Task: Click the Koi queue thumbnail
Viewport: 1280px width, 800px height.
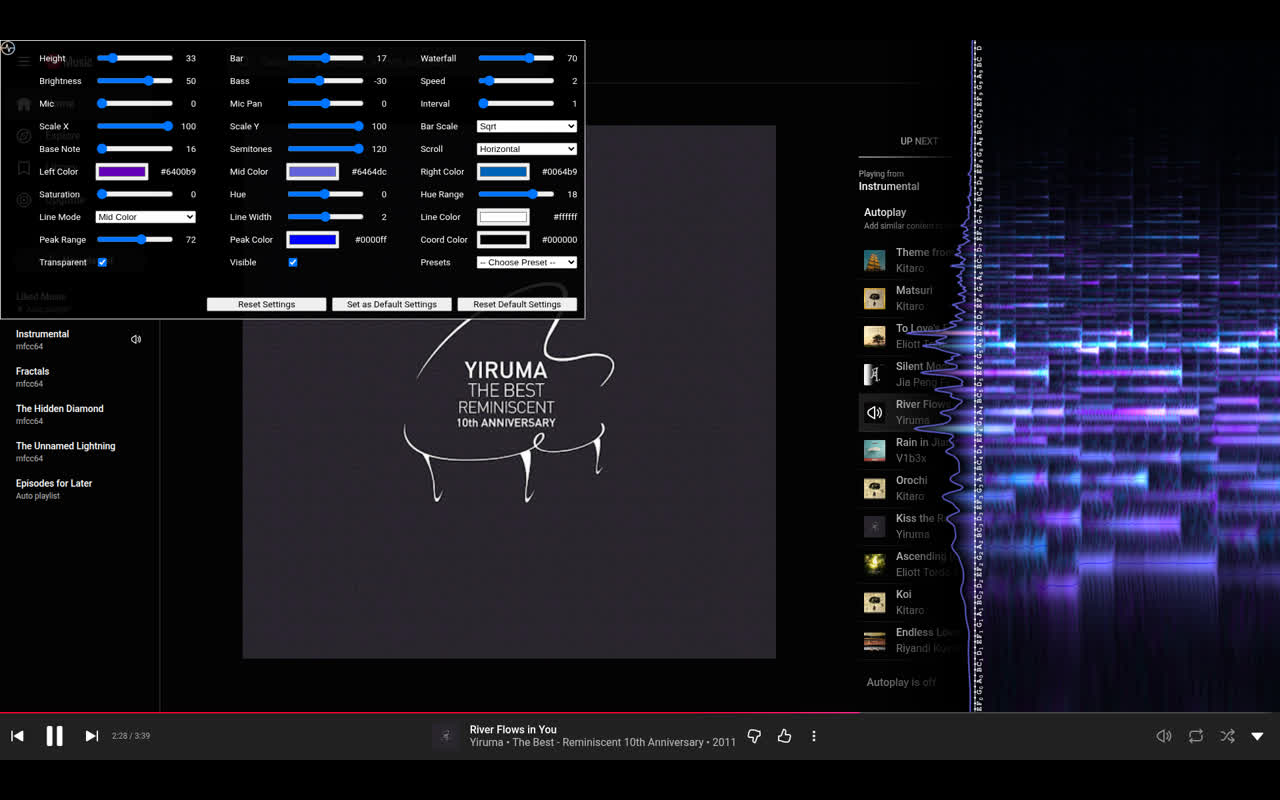Action: coord(875,602)
